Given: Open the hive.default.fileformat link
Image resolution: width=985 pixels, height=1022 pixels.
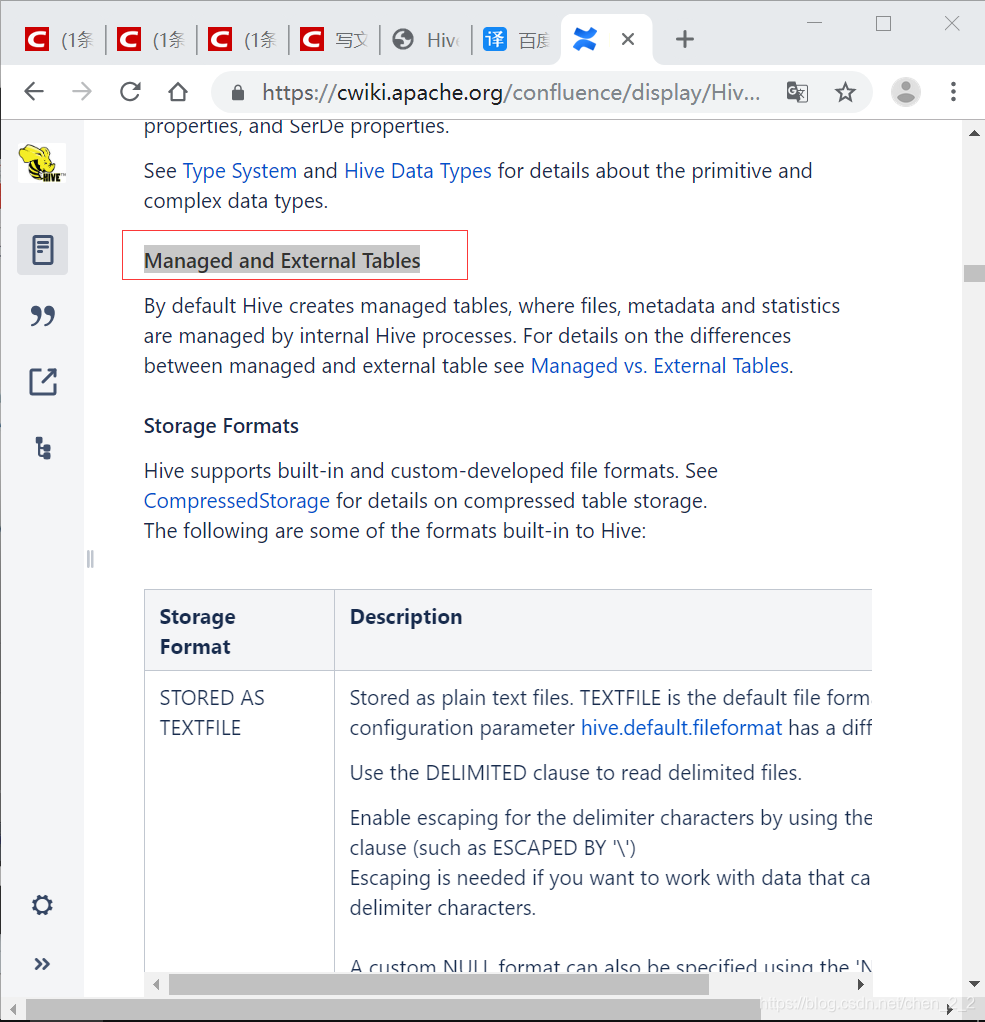Looking at the screenshot, I should tap(681, 727).
